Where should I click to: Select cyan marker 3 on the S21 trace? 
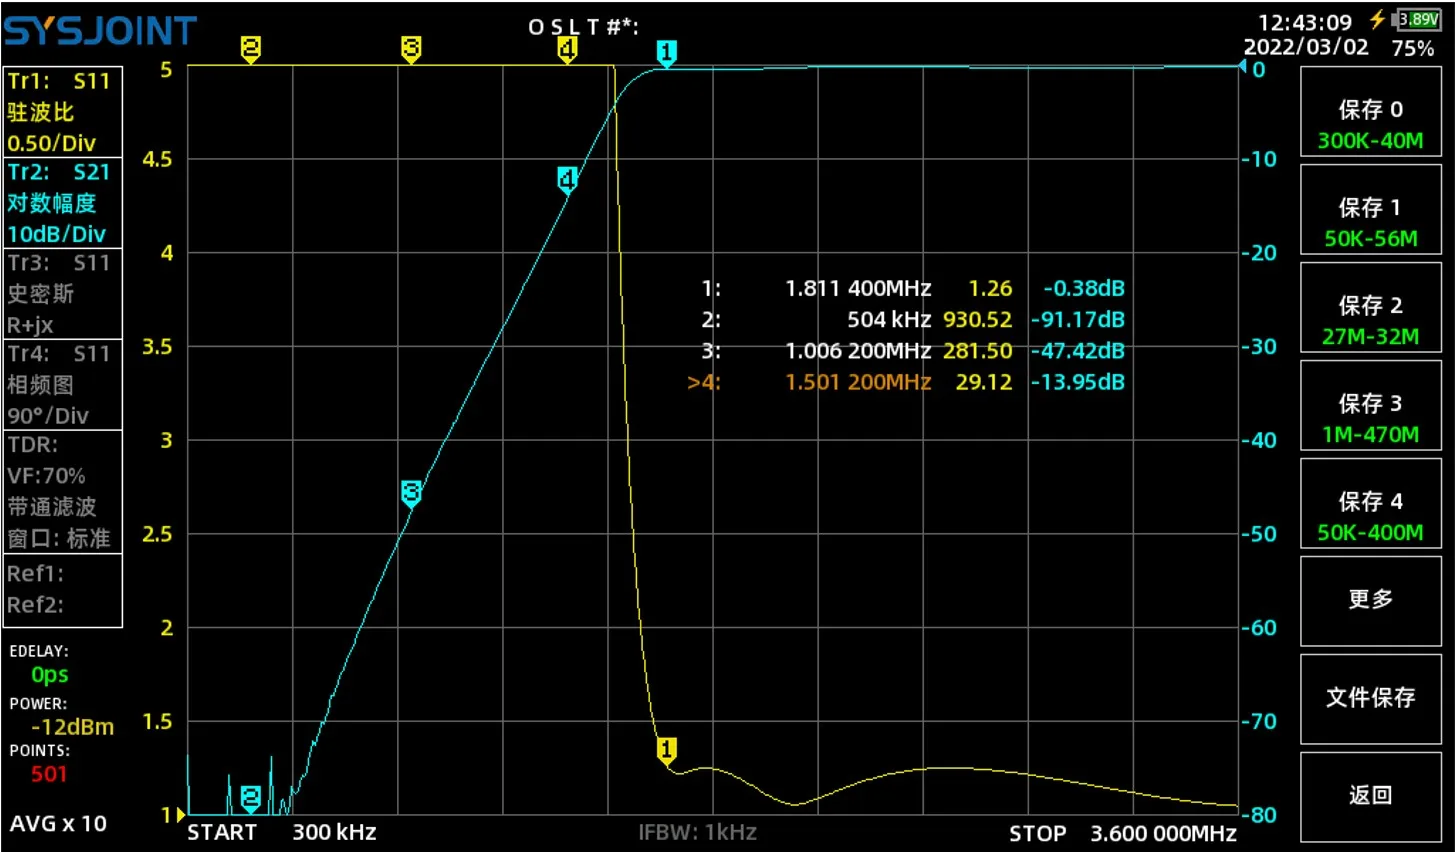click(411, 493)
